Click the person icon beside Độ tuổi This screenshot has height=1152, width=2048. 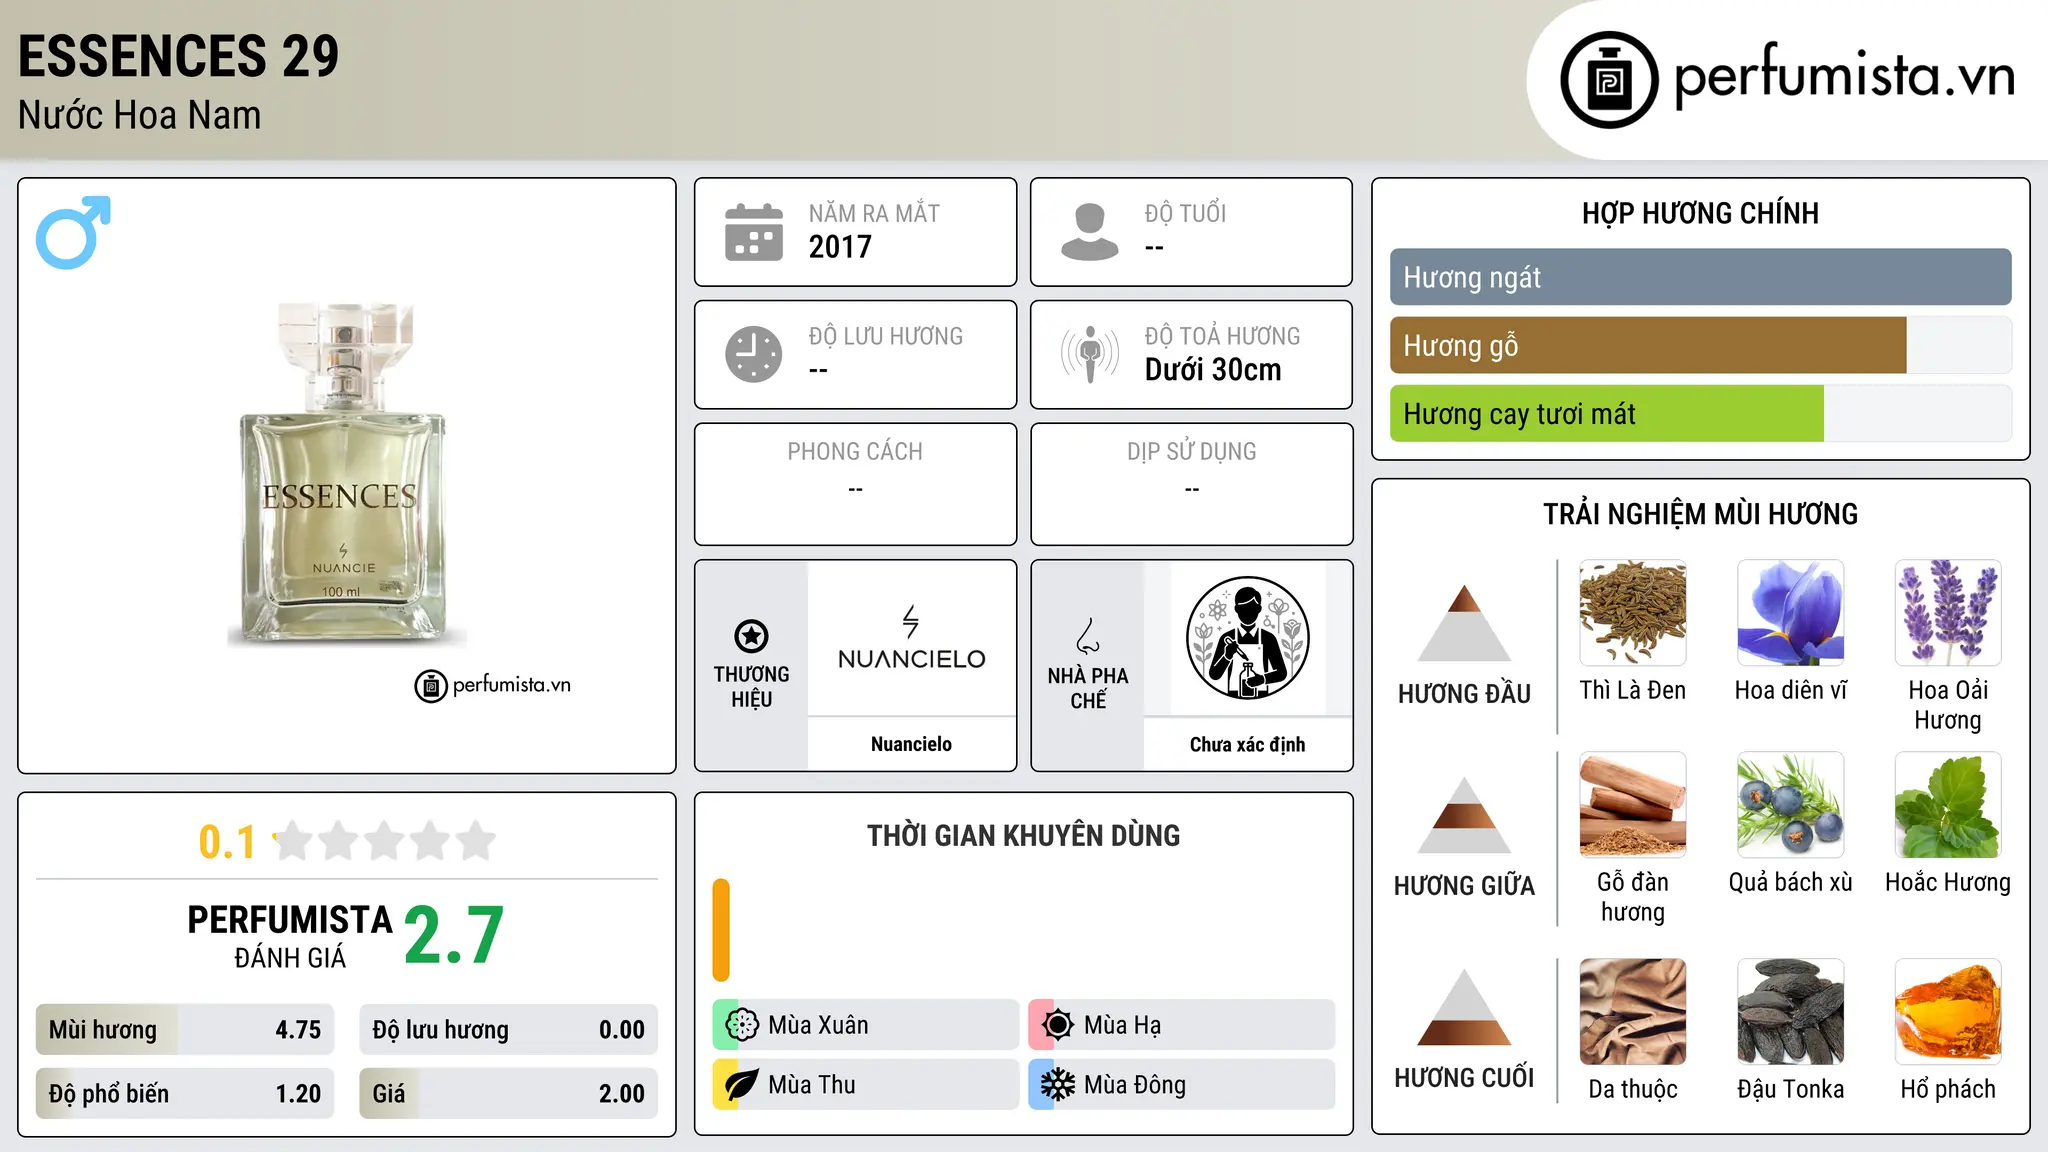1089,232
